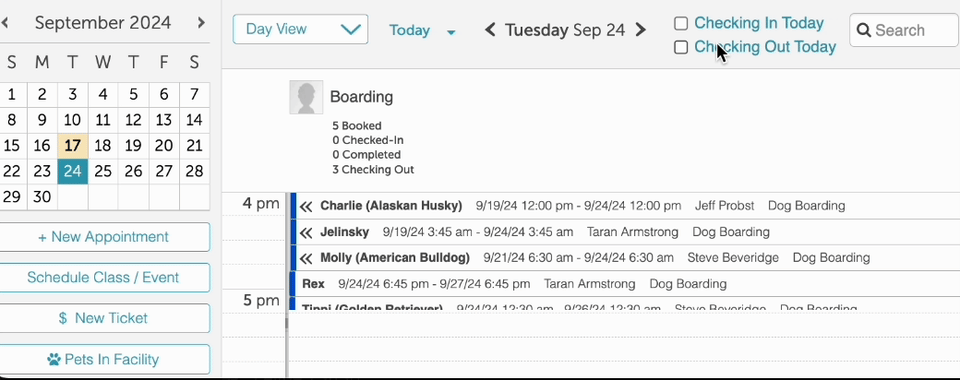Go to next day arrow after Sep 24
This screenshot has height=380, width=960.
640,29
